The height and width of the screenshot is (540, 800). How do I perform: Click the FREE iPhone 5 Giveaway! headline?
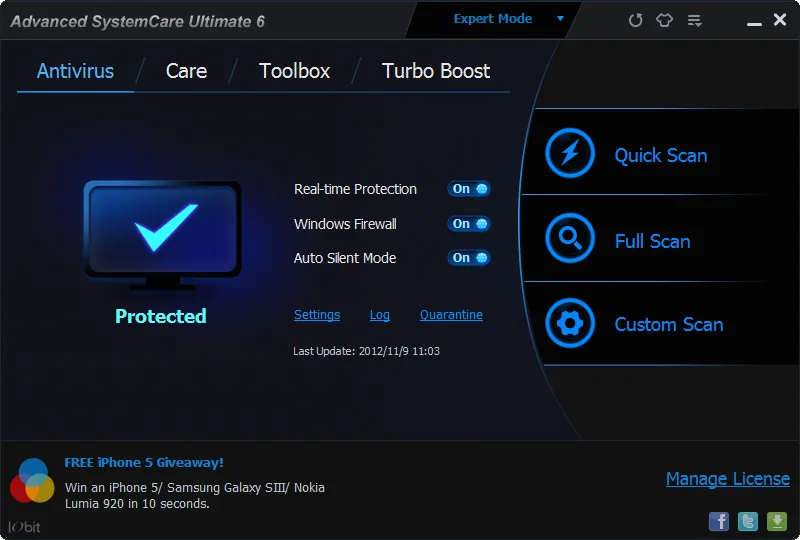tap(144, 462)
